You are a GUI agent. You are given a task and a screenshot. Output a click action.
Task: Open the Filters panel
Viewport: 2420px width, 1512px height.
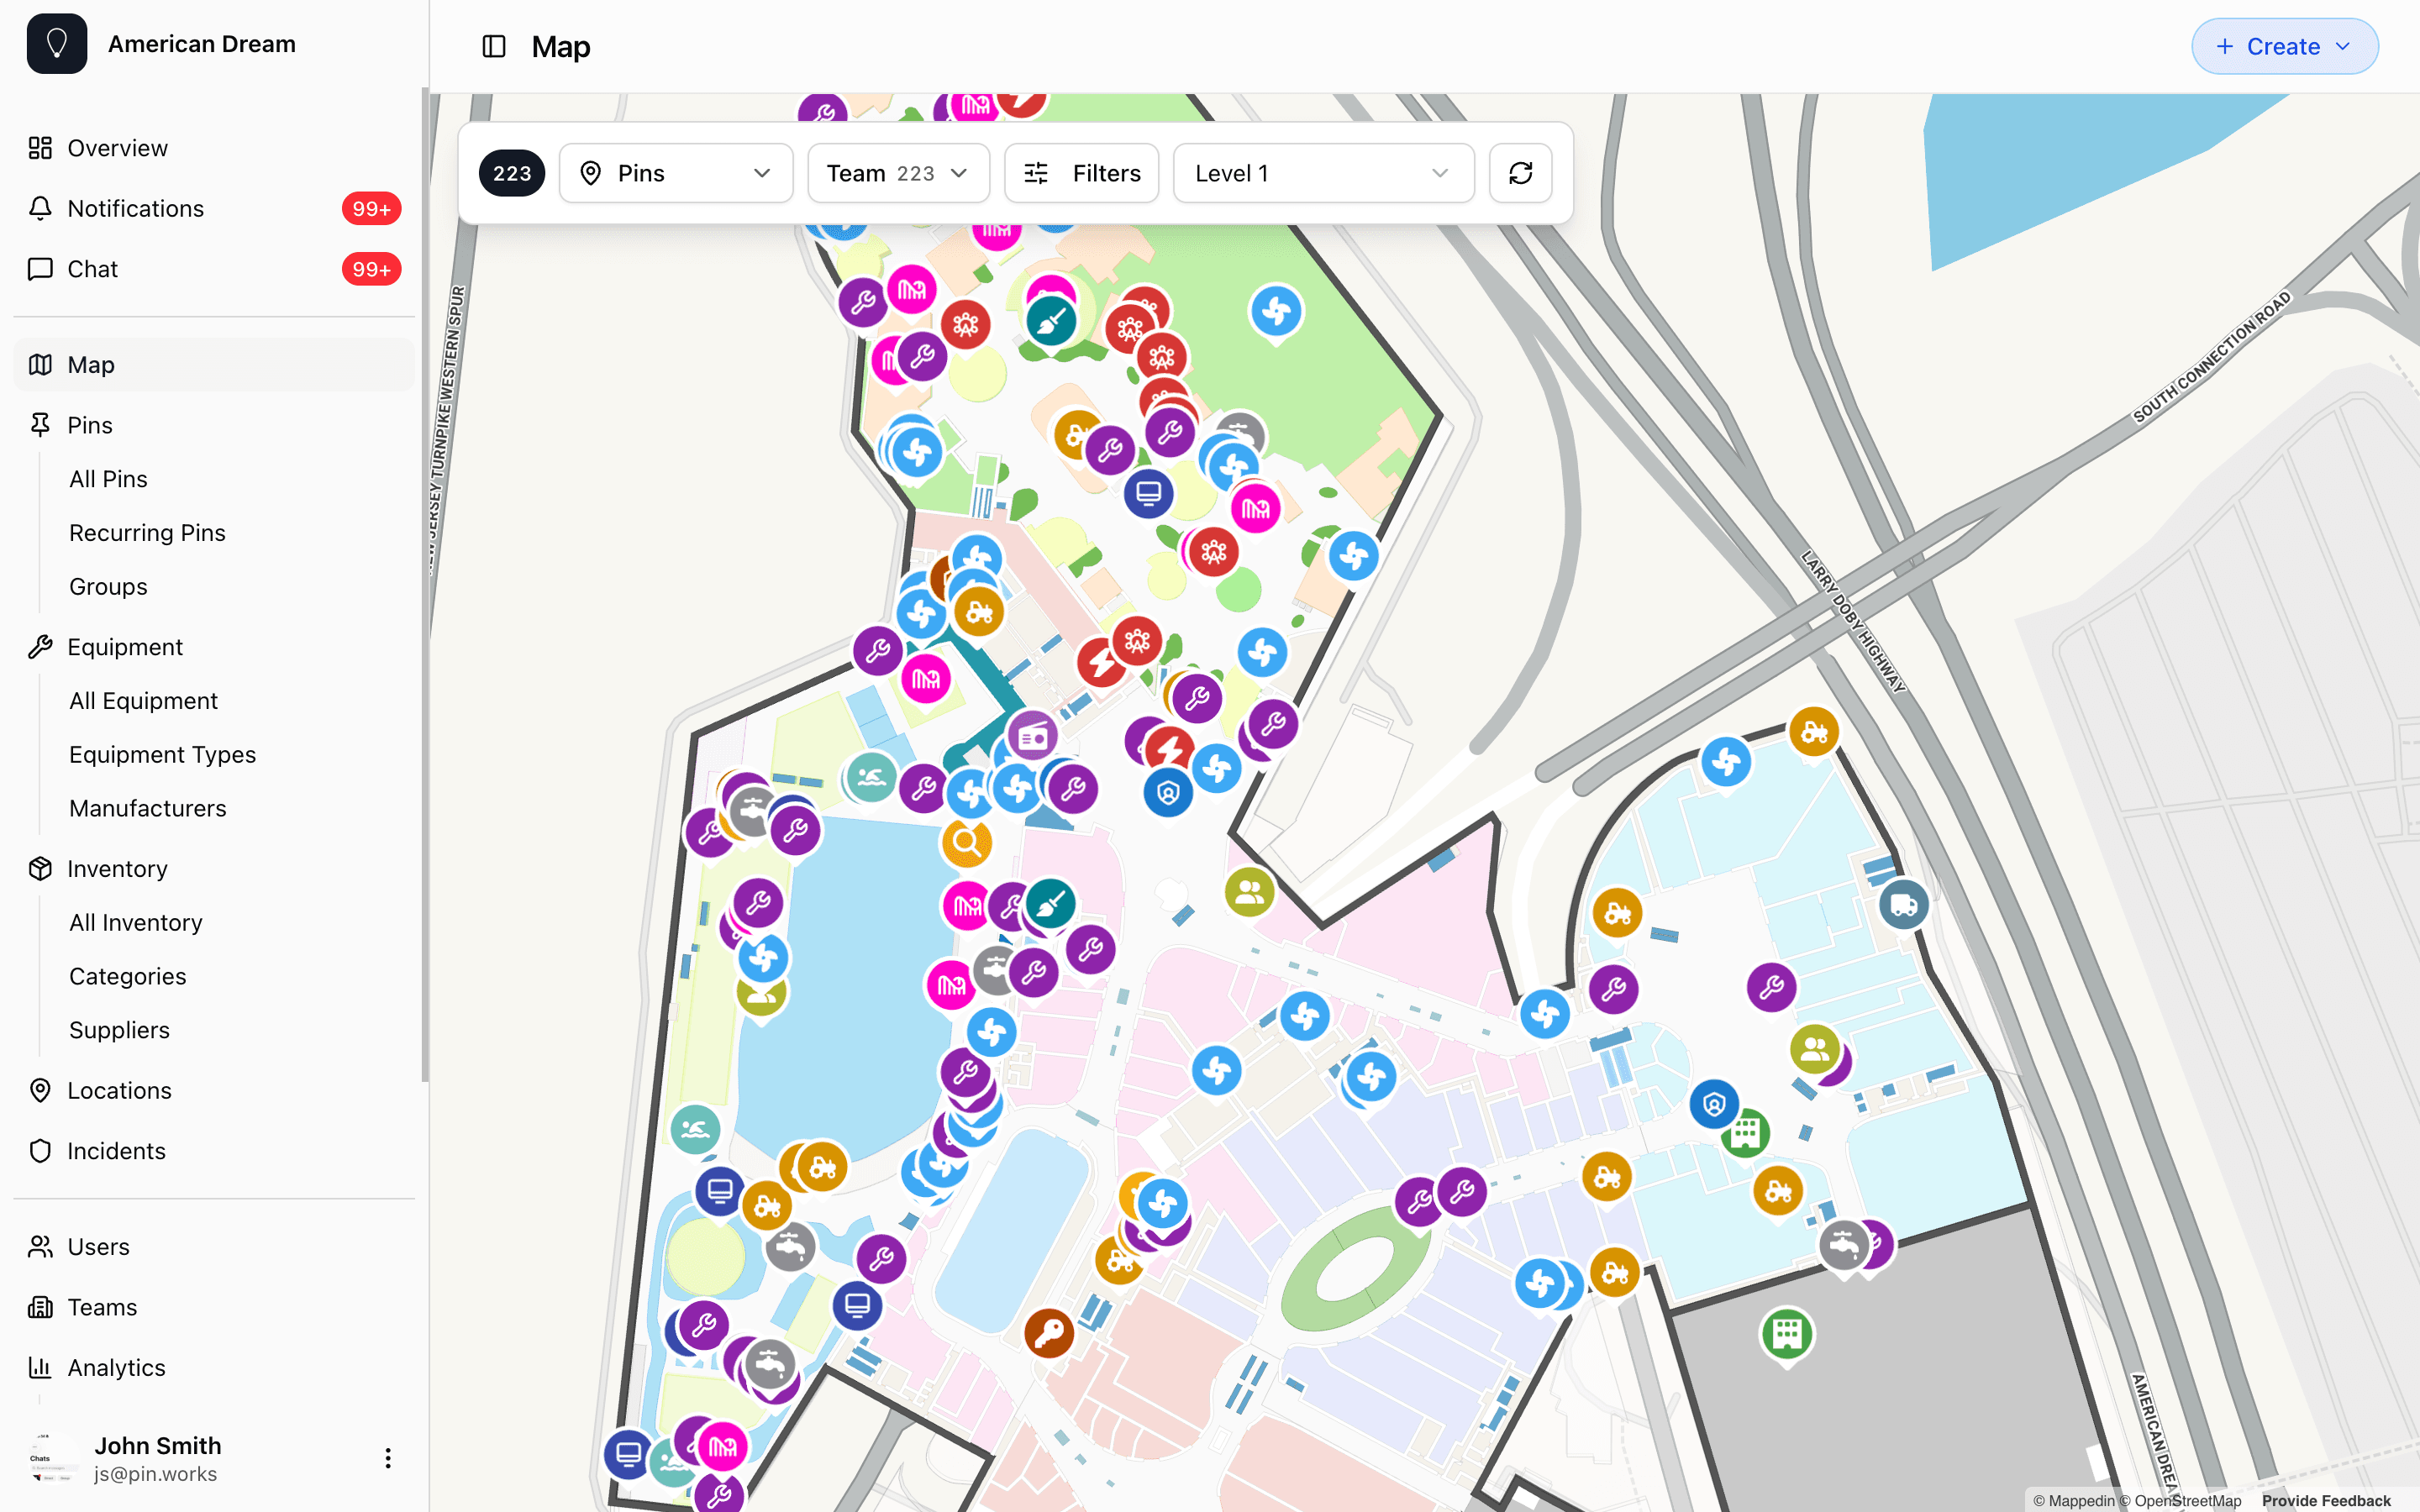1081,172
